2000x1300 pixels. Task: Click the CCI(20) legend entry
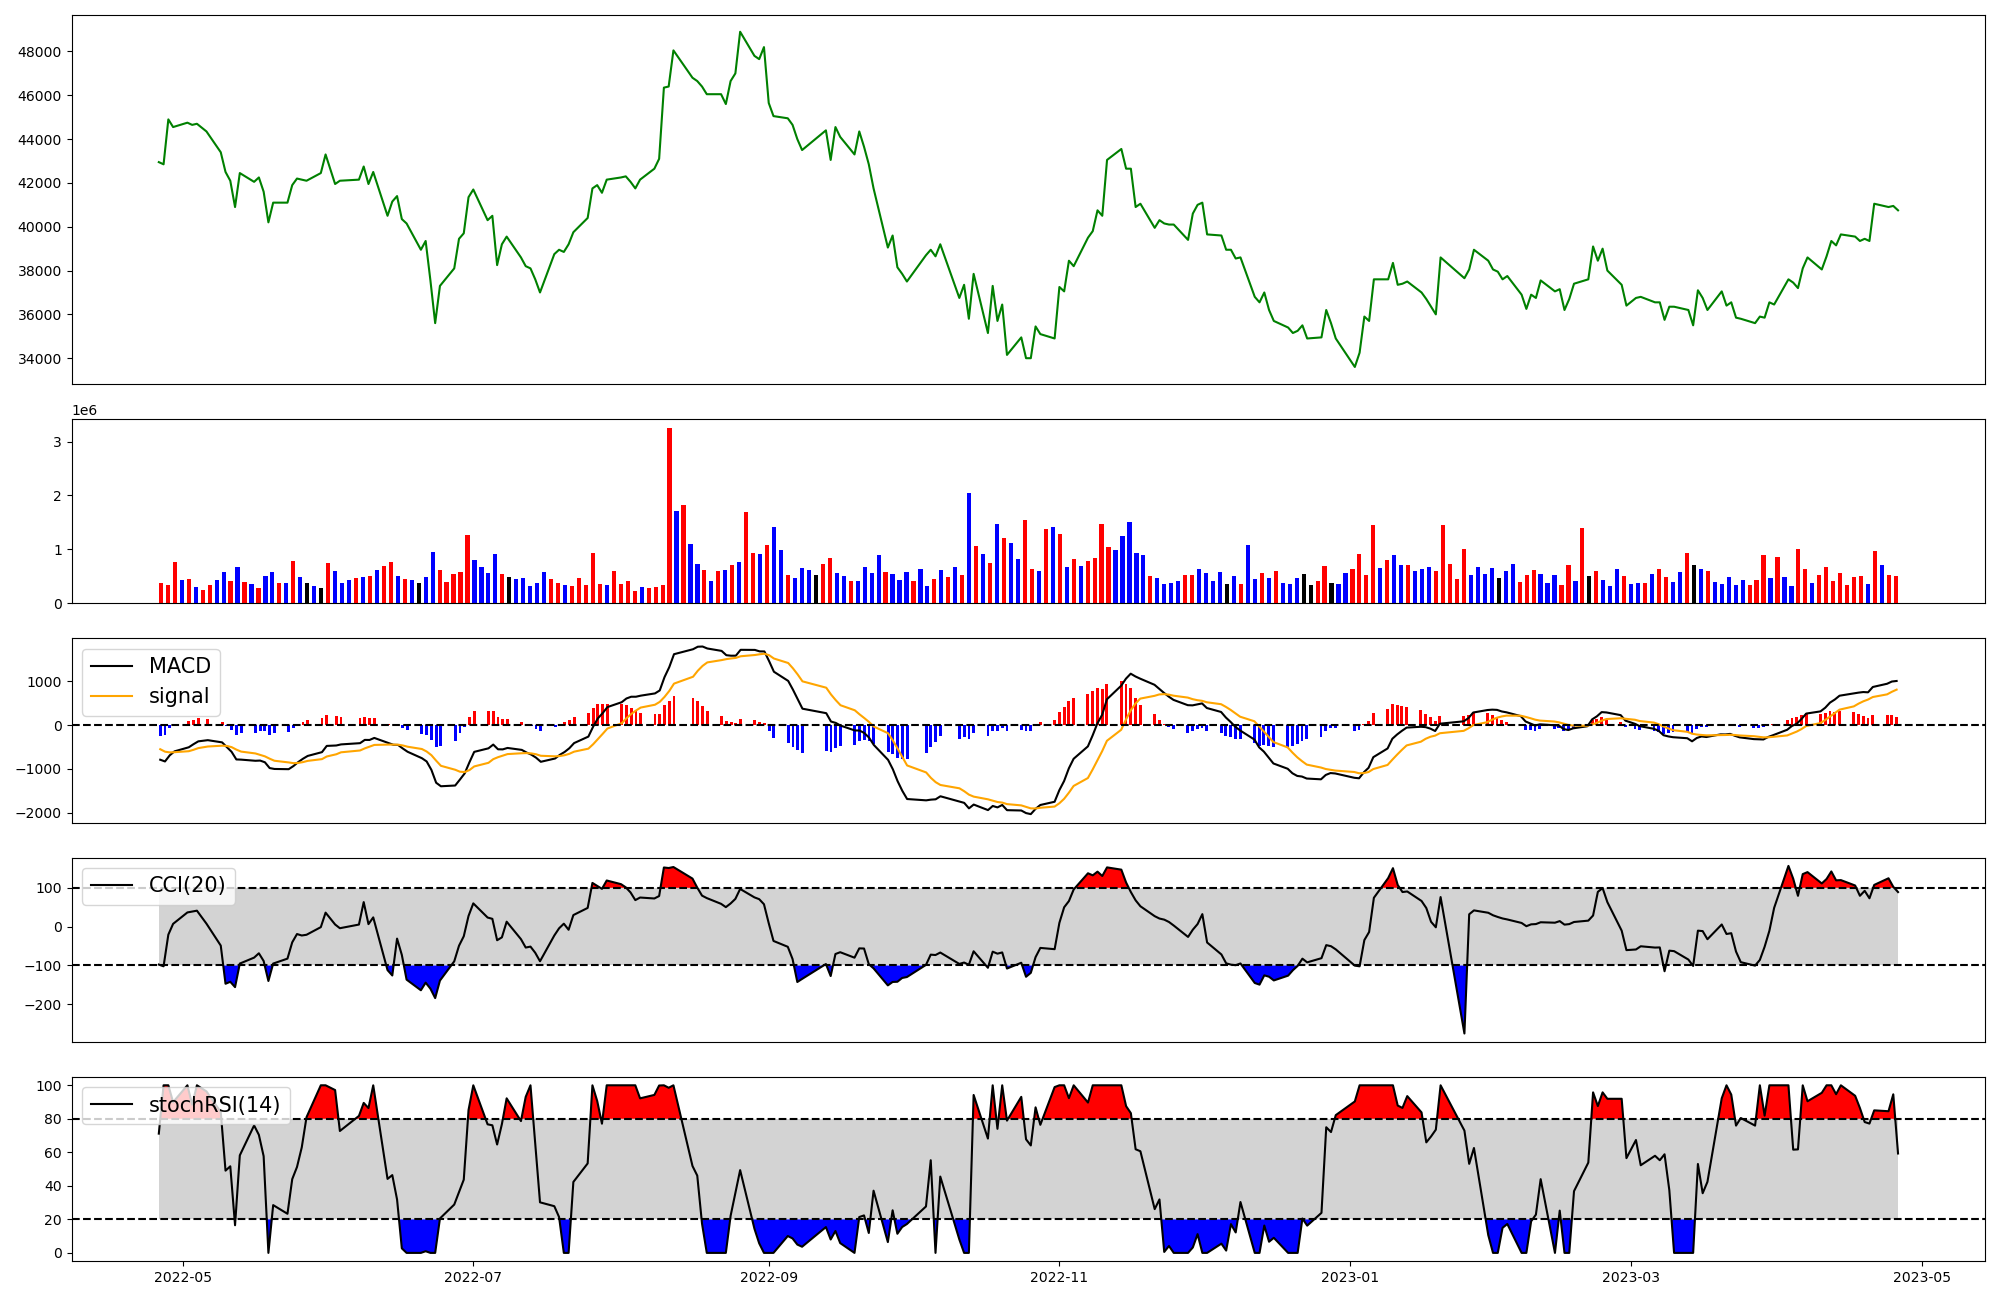(187, 885)
